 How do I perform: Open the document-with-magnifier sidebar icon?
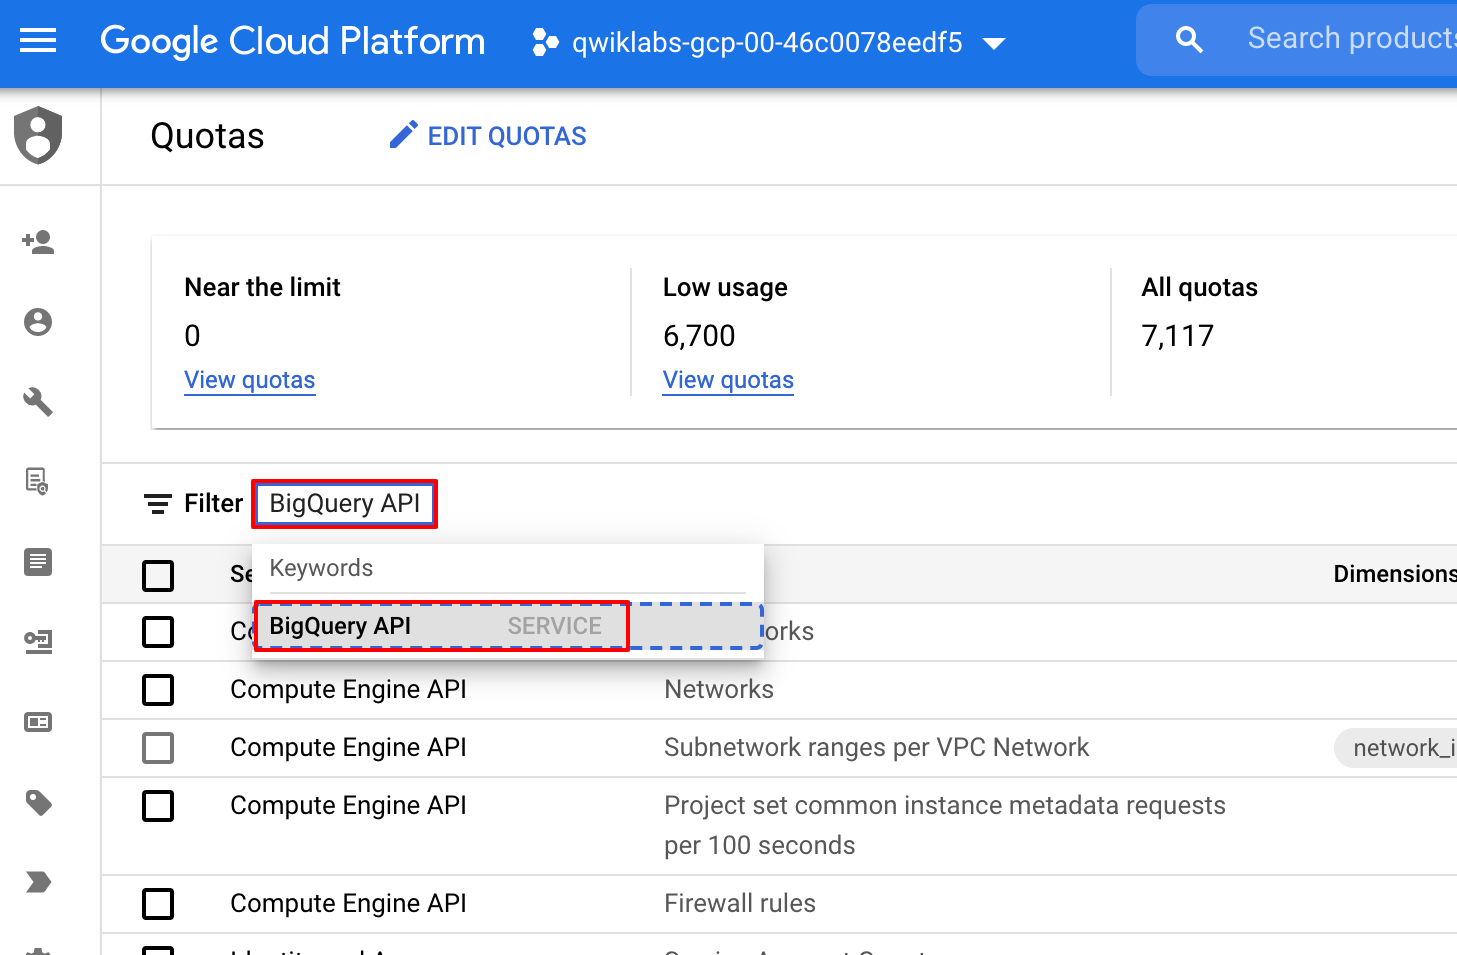click(38, 482)
